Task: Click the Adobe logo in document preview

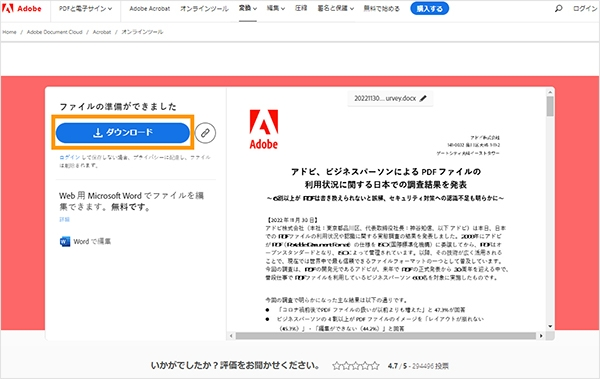Action: [x=264, y=129]
